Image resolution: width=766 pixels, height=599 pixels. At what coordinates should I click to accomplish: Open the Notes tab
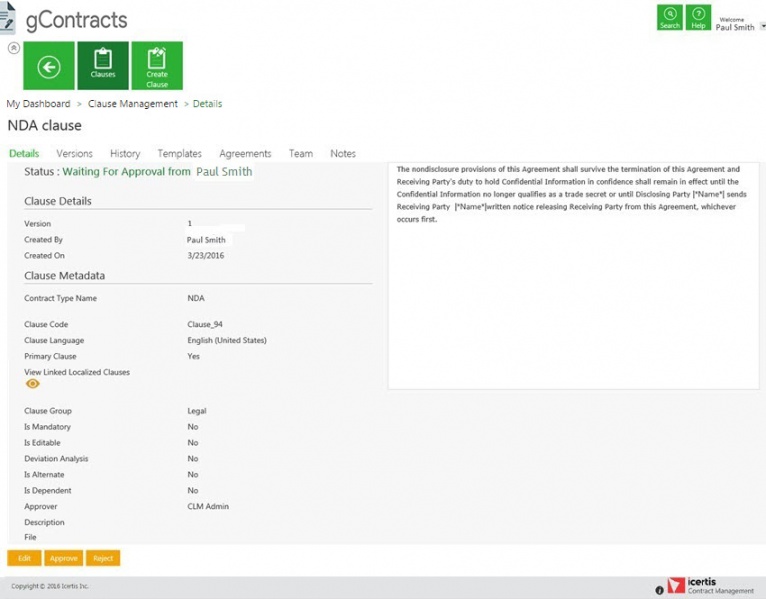[x=343, y=153]
